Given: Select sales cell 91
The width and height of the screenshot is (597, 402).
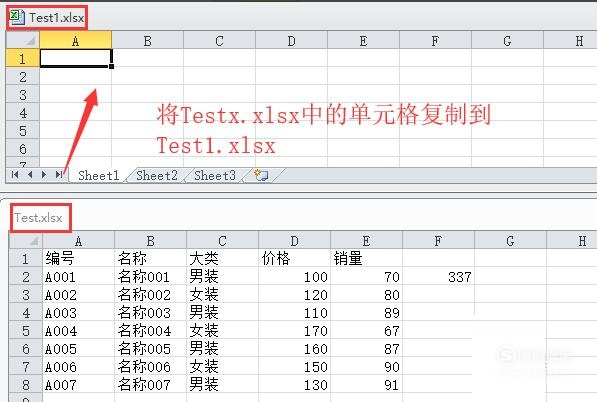Looking at the screenshot, I should 366,384.
